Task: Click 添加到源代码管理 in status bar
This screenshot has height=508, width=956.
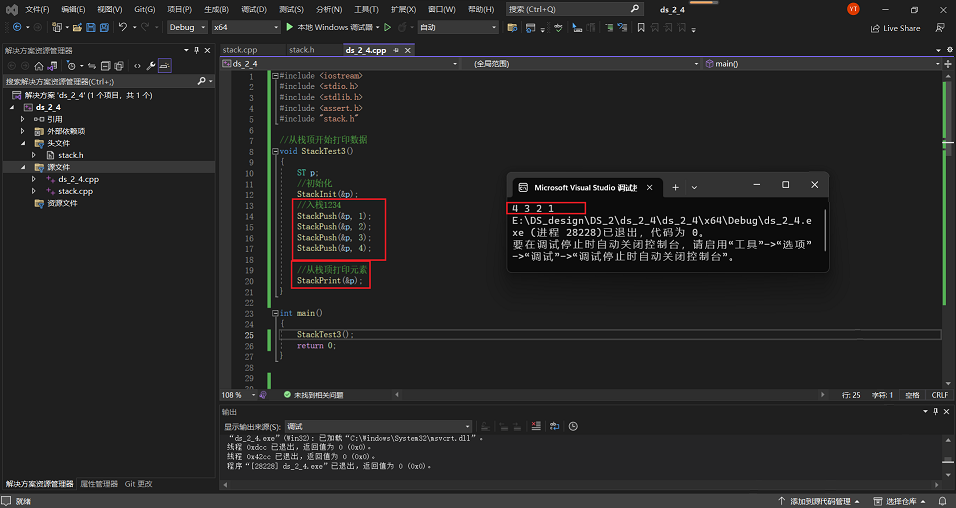Action: pyautogui.click(x=819, y=501)
